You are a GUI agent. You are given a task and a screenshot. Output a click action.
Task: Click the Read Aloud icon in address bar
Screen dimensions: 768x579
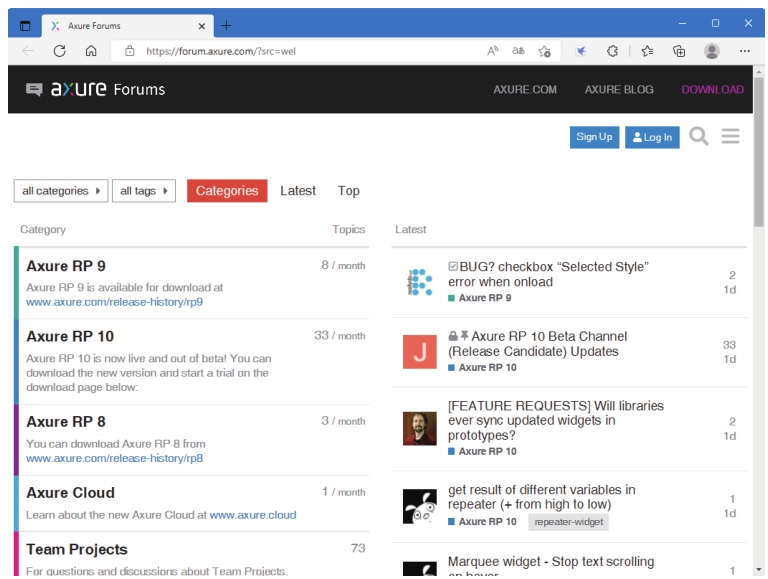[x=493, y=51]
